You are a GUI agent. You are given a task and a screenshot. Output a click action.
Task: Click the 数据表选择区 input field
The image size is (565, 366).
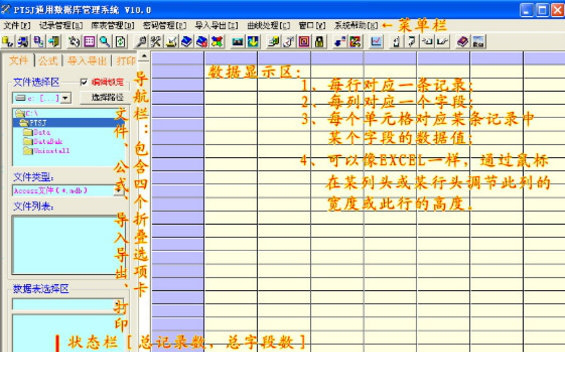68,304
